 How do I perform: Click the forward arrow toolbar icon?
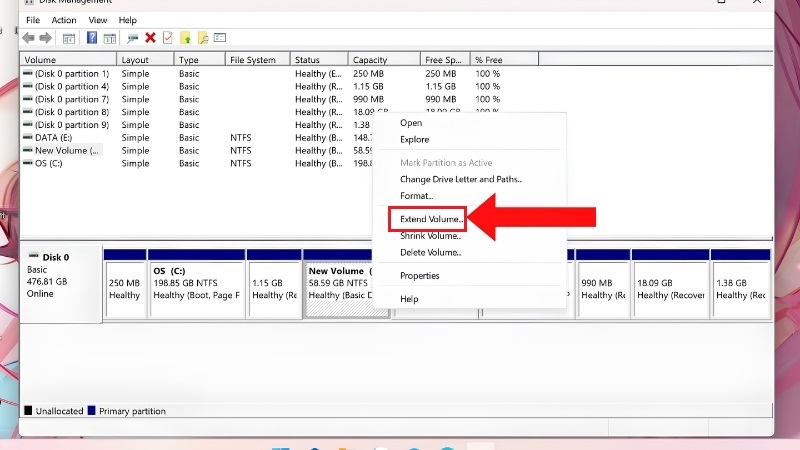click(x=46, y=38)
